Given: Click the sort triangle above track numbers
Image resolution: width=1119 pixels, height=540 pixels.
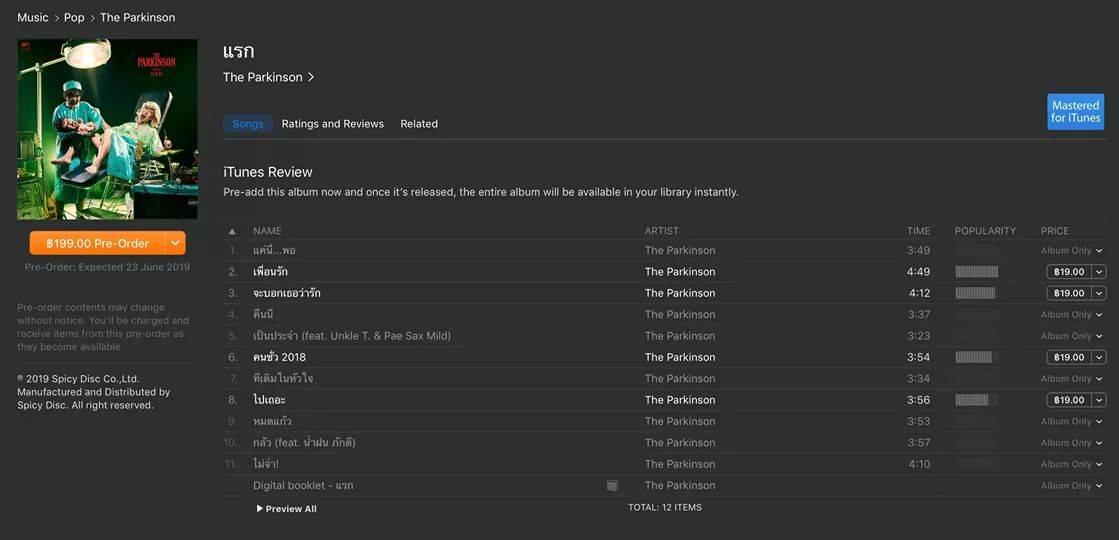Looking at the screenshot, I should click(x=232, y=231).
